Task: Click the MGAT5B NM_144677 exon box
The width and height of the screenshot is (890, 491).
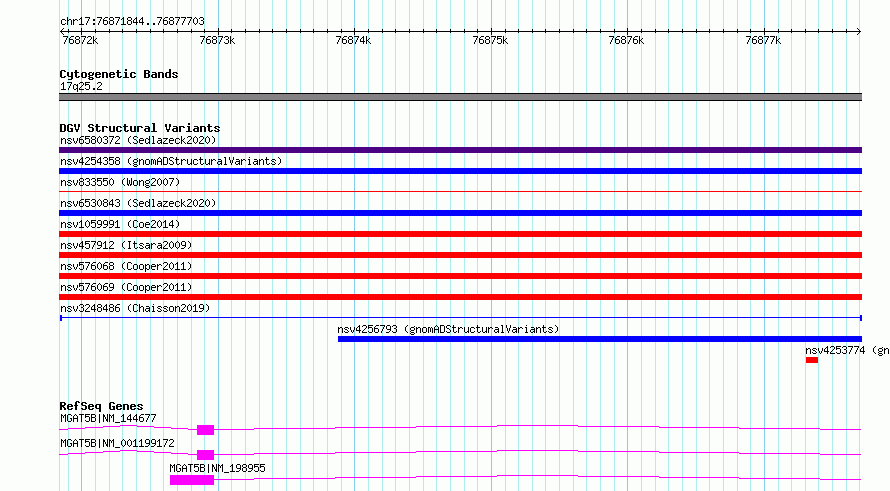Action: [205, 430]
